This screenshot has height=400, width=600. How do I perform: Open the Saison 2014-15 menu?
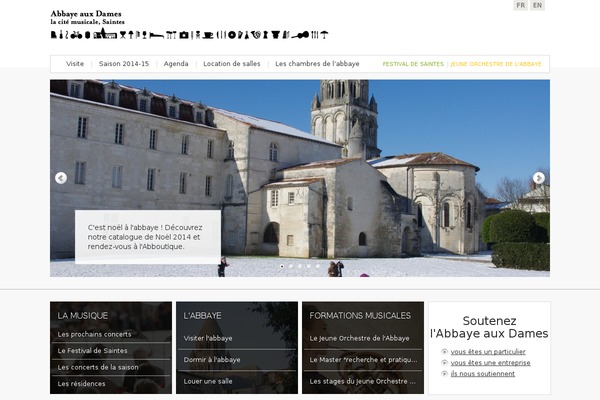coord(124,64)
